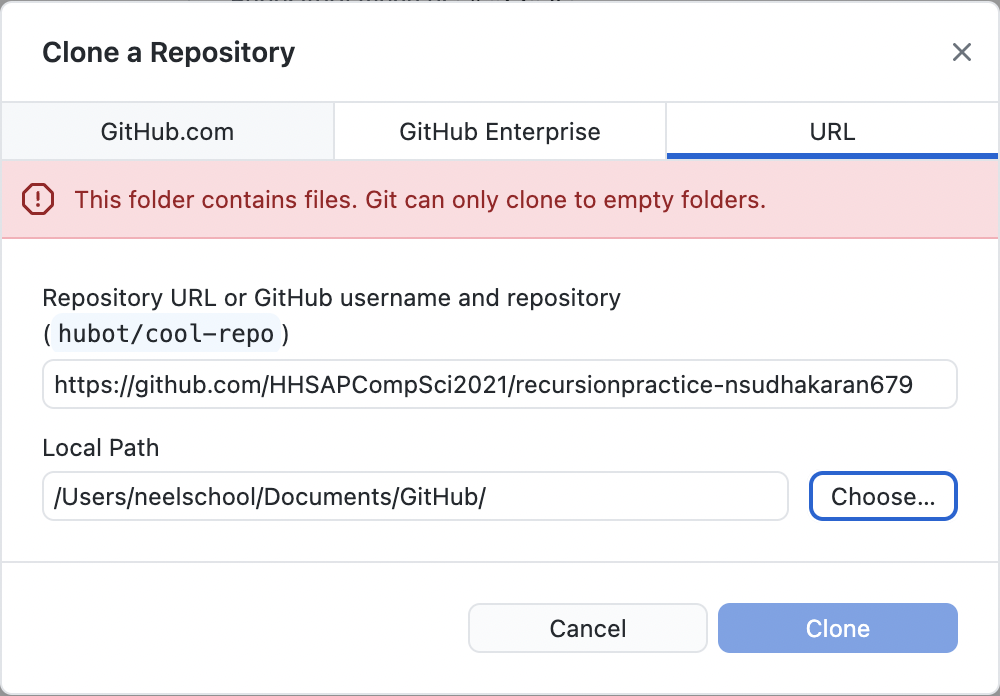1000x696 pixels.
Task: Open the GitHub Enterprise tab
Action: coord(499,131)
